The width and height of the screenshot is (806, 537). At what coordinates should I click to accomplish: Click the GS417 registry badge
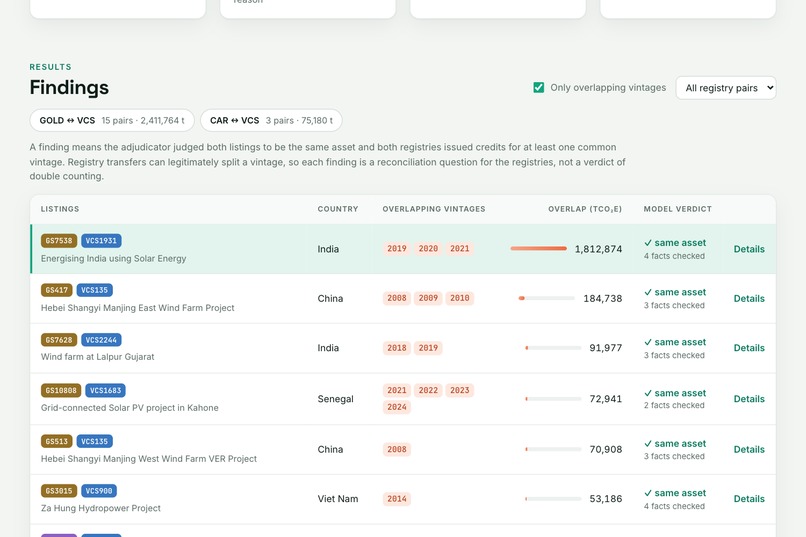(57, 290)
